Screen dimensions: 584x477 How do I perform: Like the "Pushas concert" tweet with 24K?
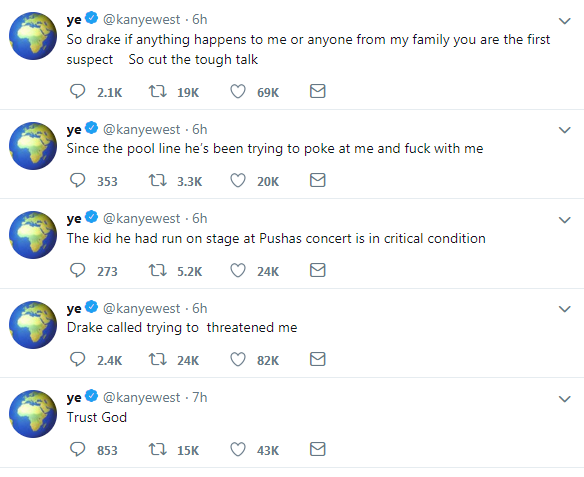point(238,270)
